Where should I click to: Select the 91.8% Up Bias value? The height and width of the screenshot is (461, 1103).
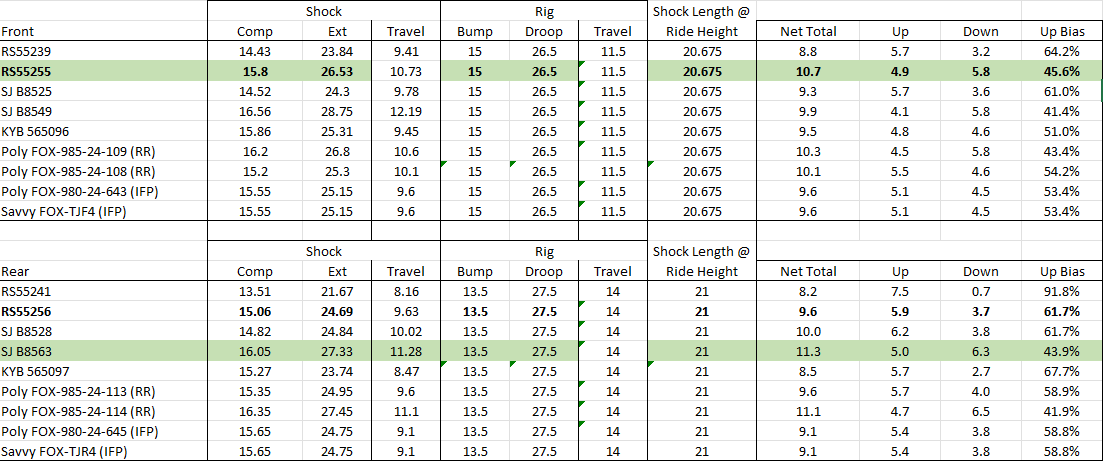(1060, 291)
